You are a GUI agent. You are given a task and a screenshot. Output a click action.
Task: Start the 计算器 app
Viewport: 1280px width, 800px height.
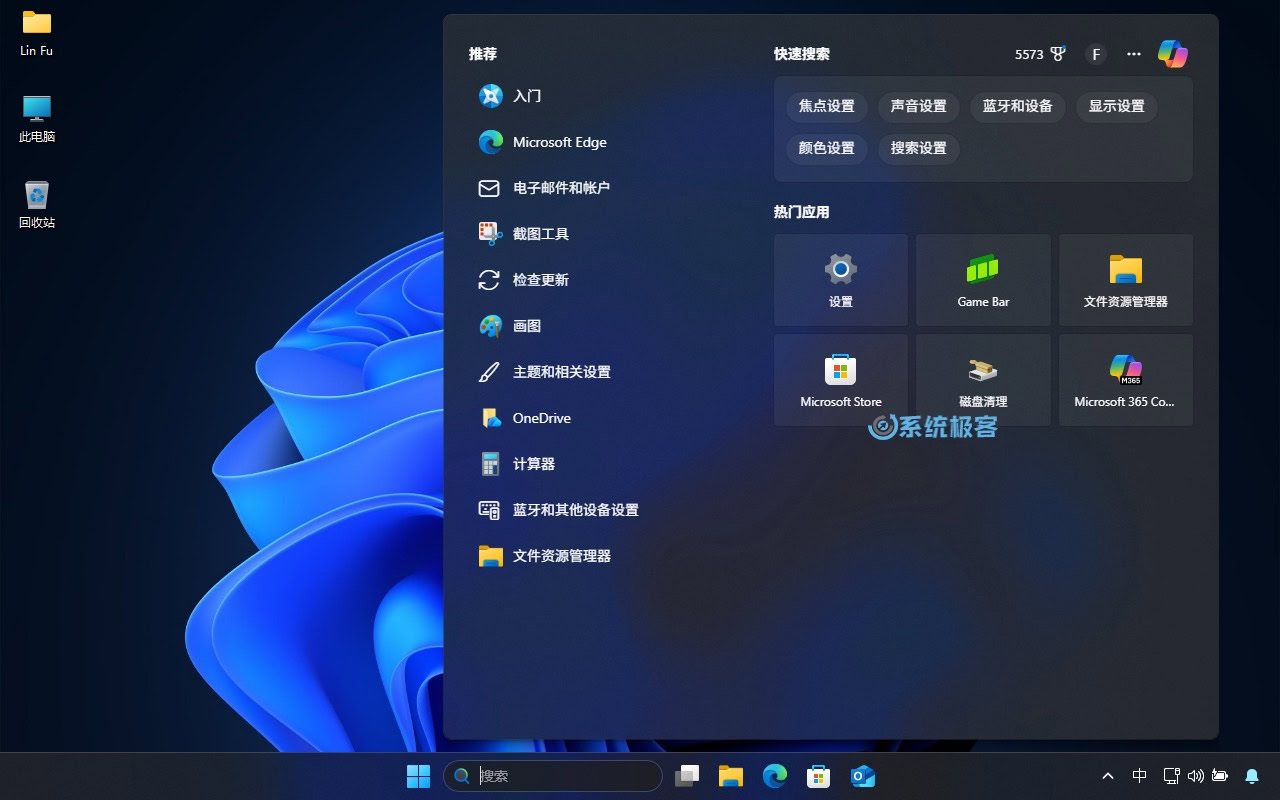point(533,463)
